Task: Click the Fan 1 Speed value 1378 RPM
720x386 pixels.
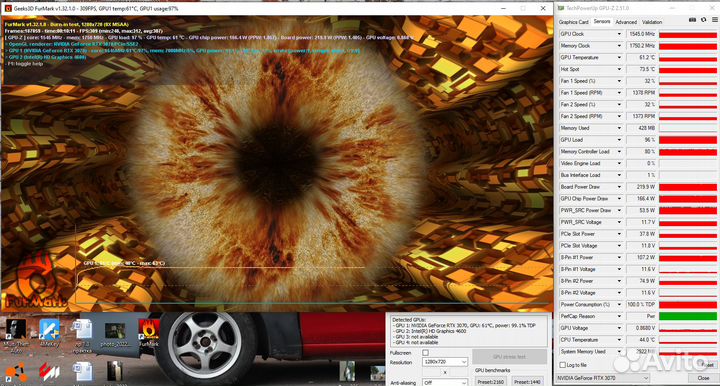Action: (642, 93)
